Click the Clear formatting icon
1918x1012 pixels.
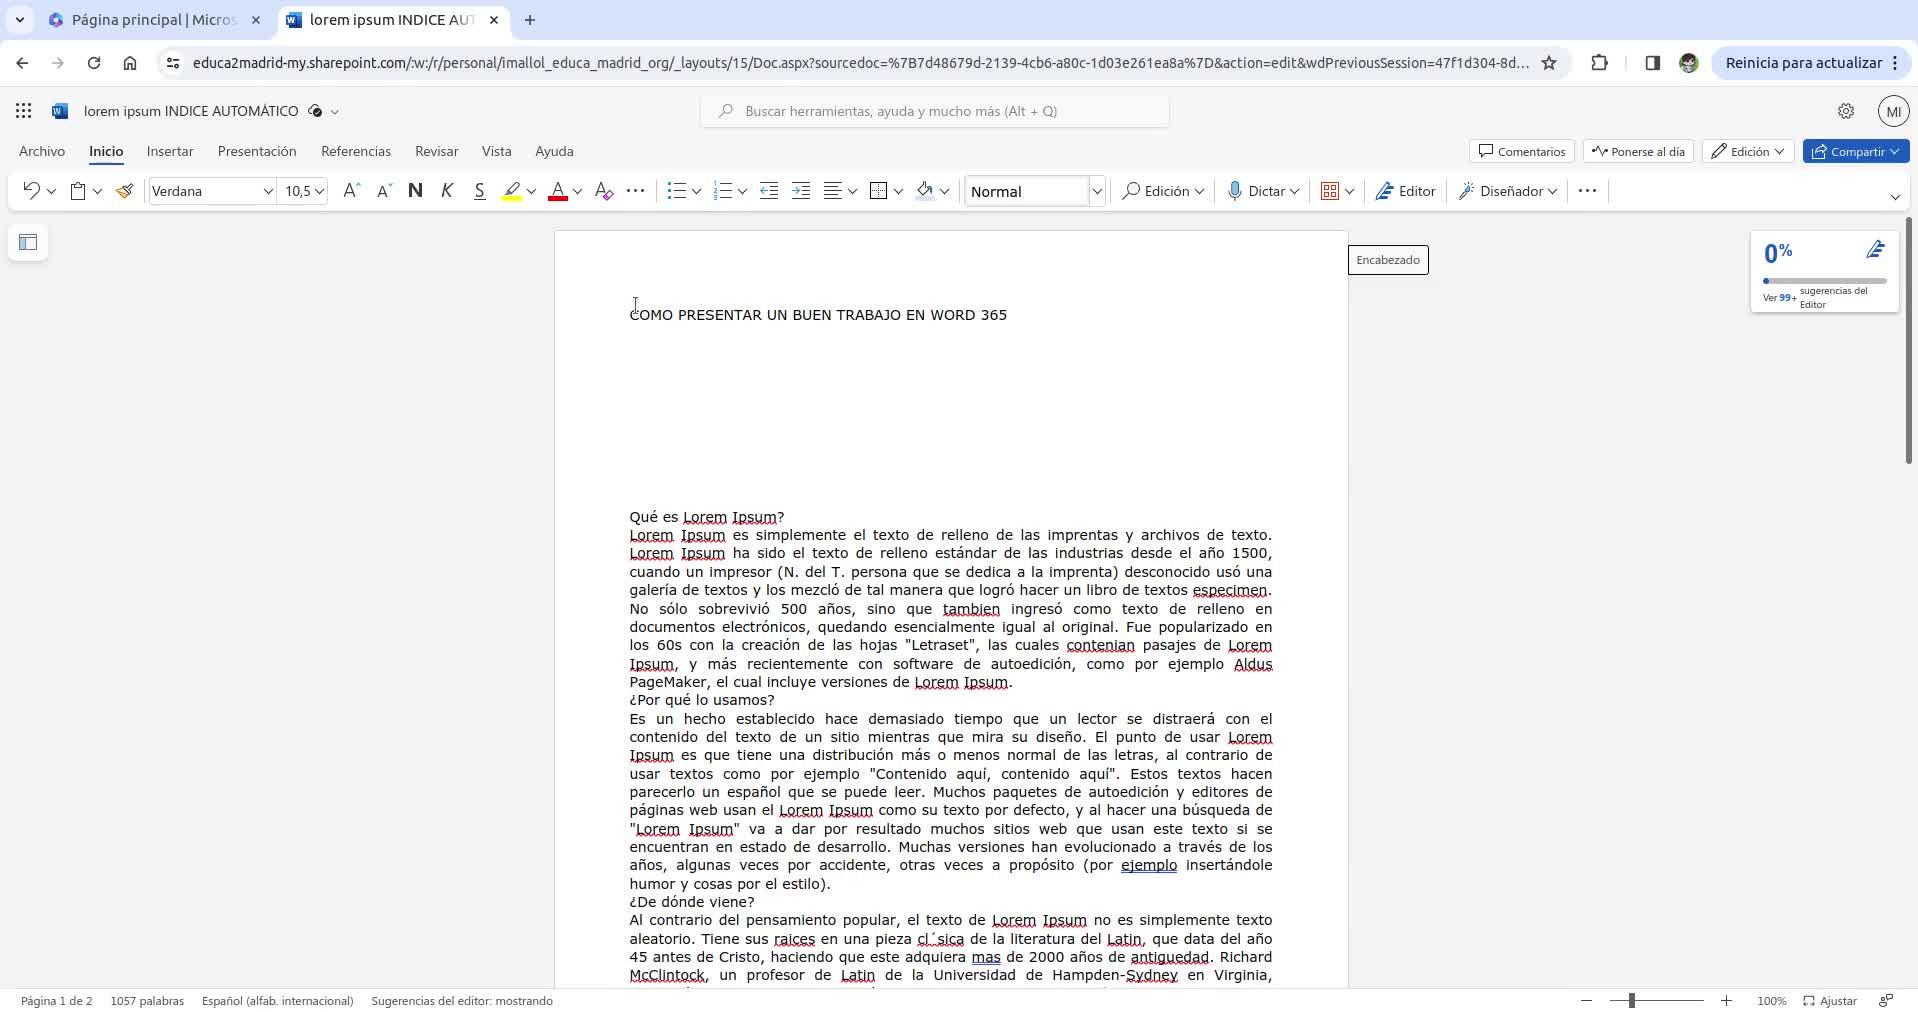click(603, 191)
